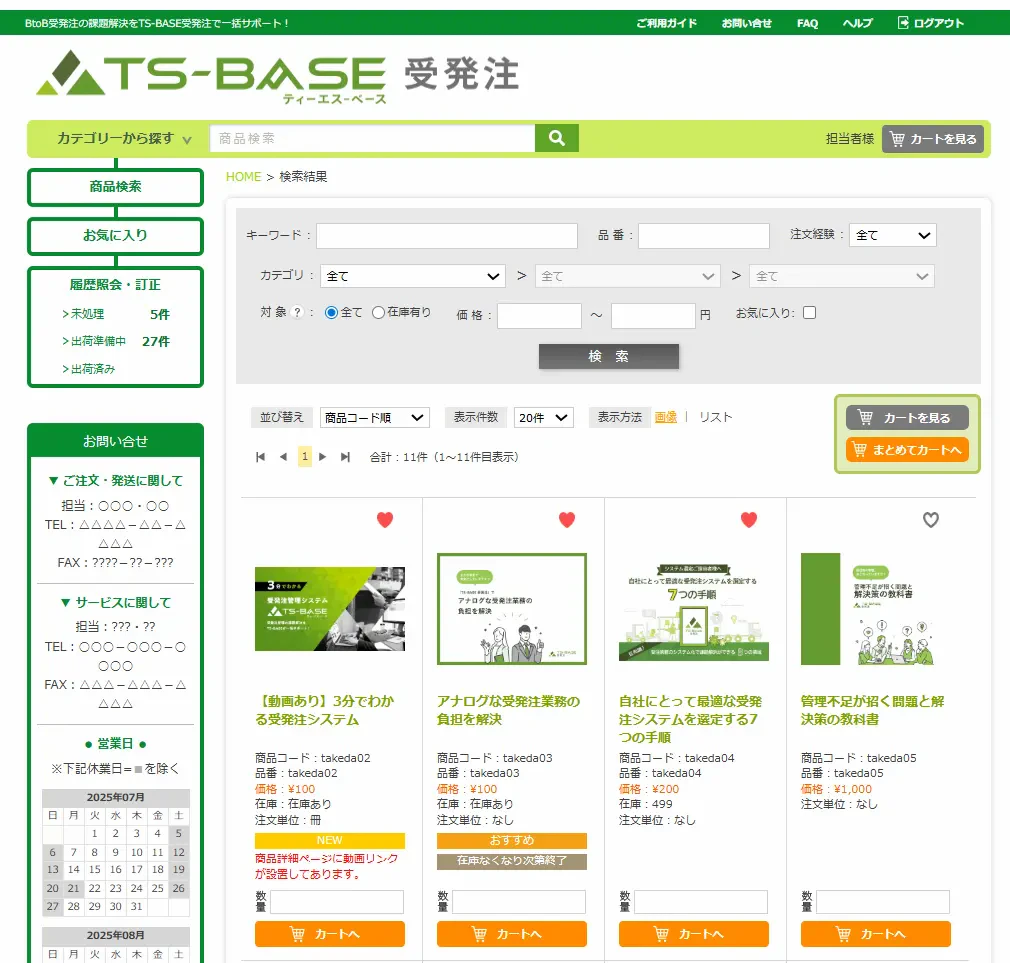Click the cart icon on まとめてカートへ
The height and width of the screenshot is (963, 1010).
(861, 450)
